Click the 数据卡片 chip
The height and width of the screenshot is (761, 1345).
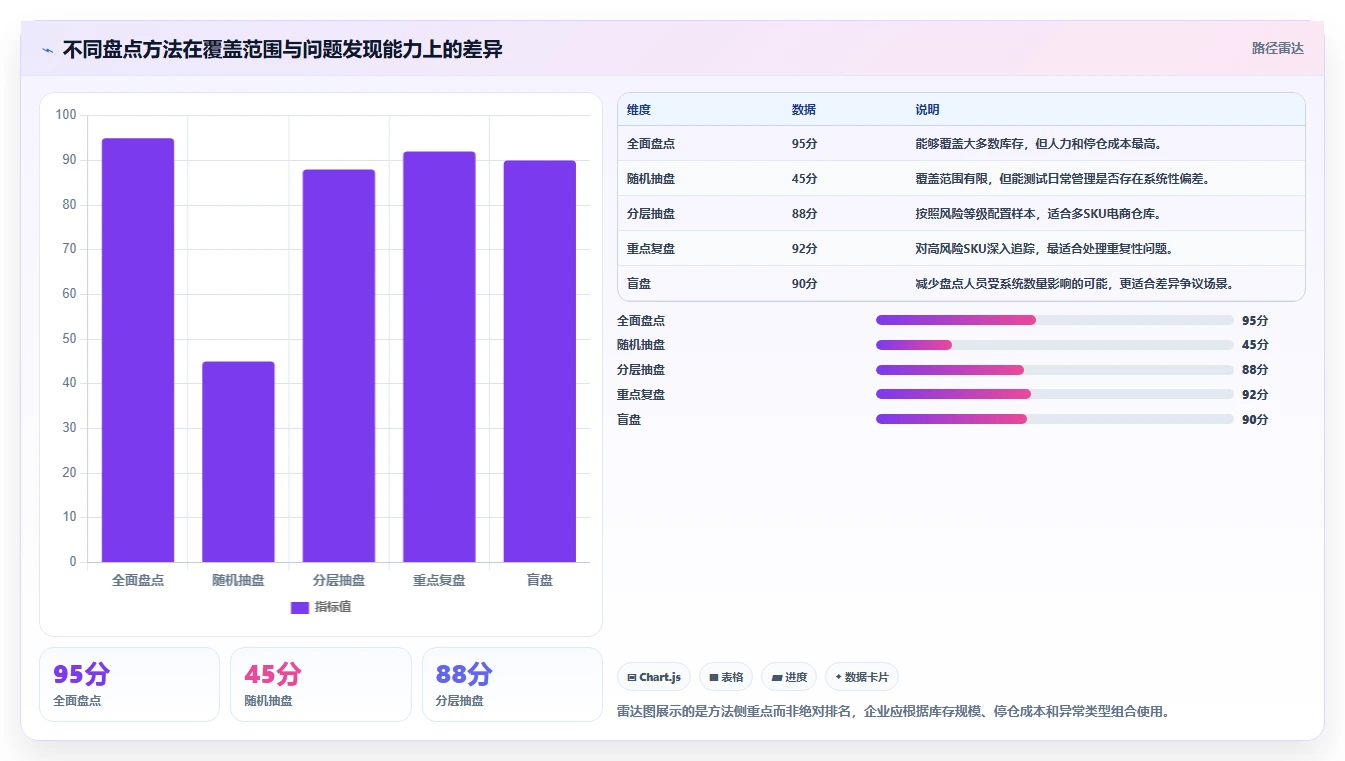862,677
